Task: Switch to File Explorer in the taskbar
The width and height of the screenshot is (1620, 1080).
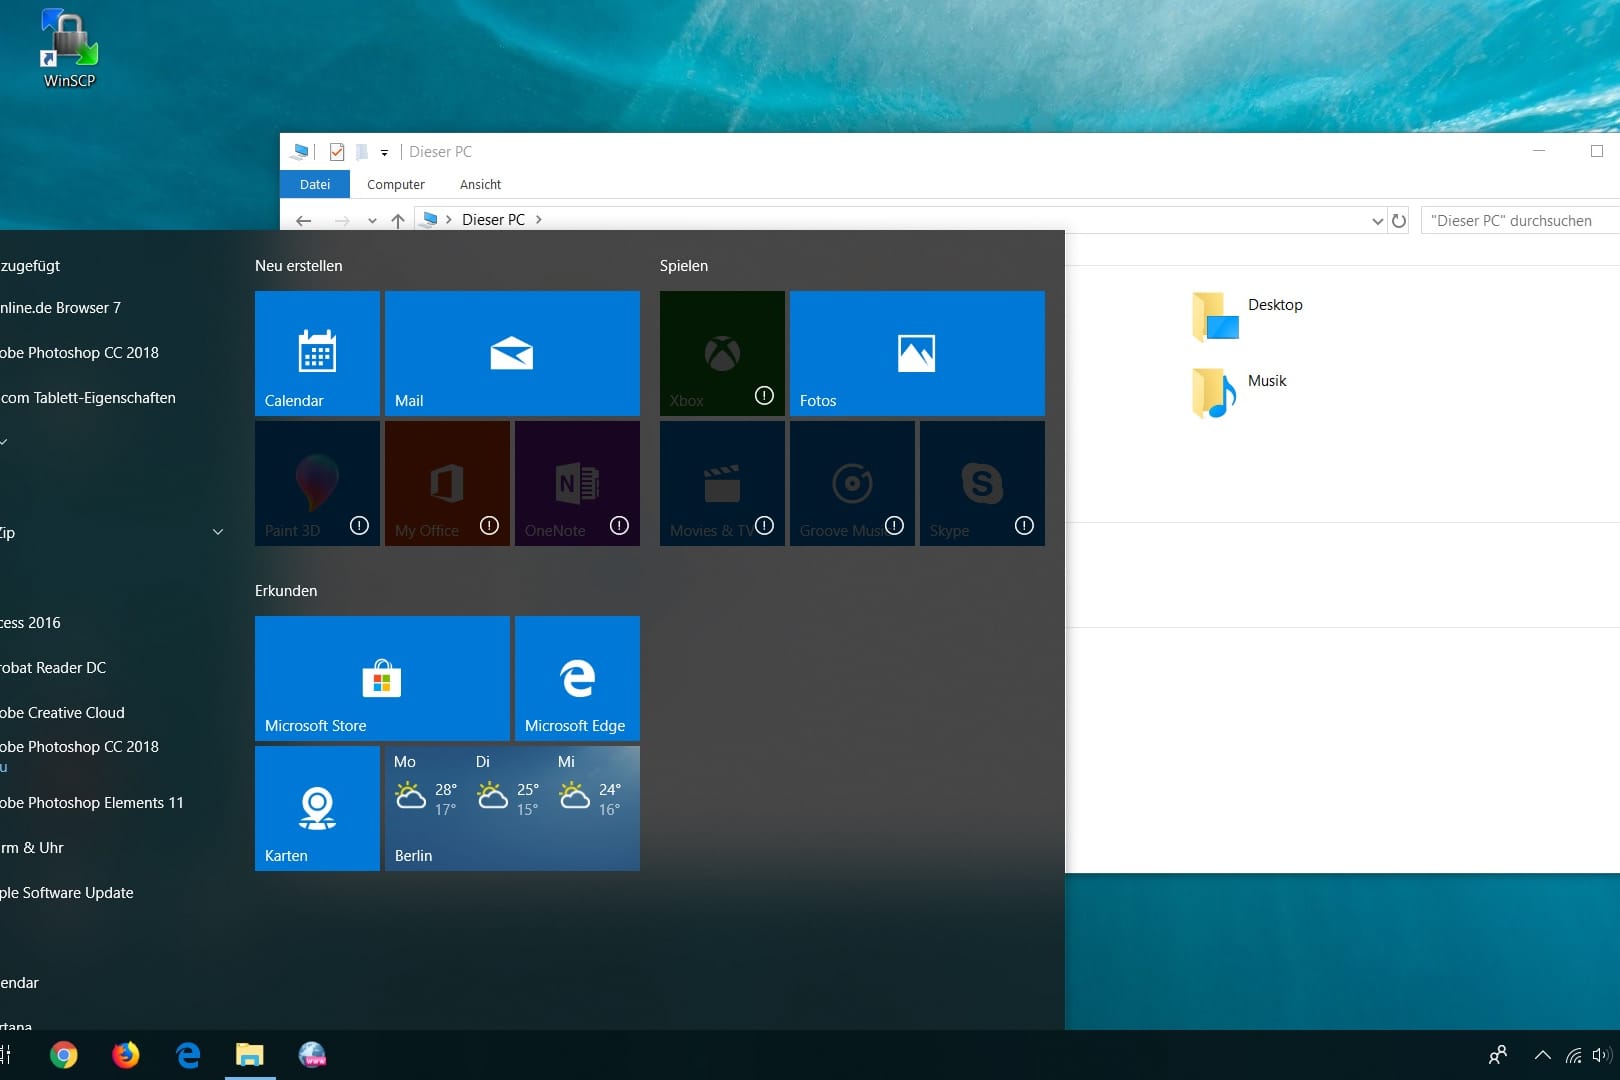Action: click(x=250, y=1055)
